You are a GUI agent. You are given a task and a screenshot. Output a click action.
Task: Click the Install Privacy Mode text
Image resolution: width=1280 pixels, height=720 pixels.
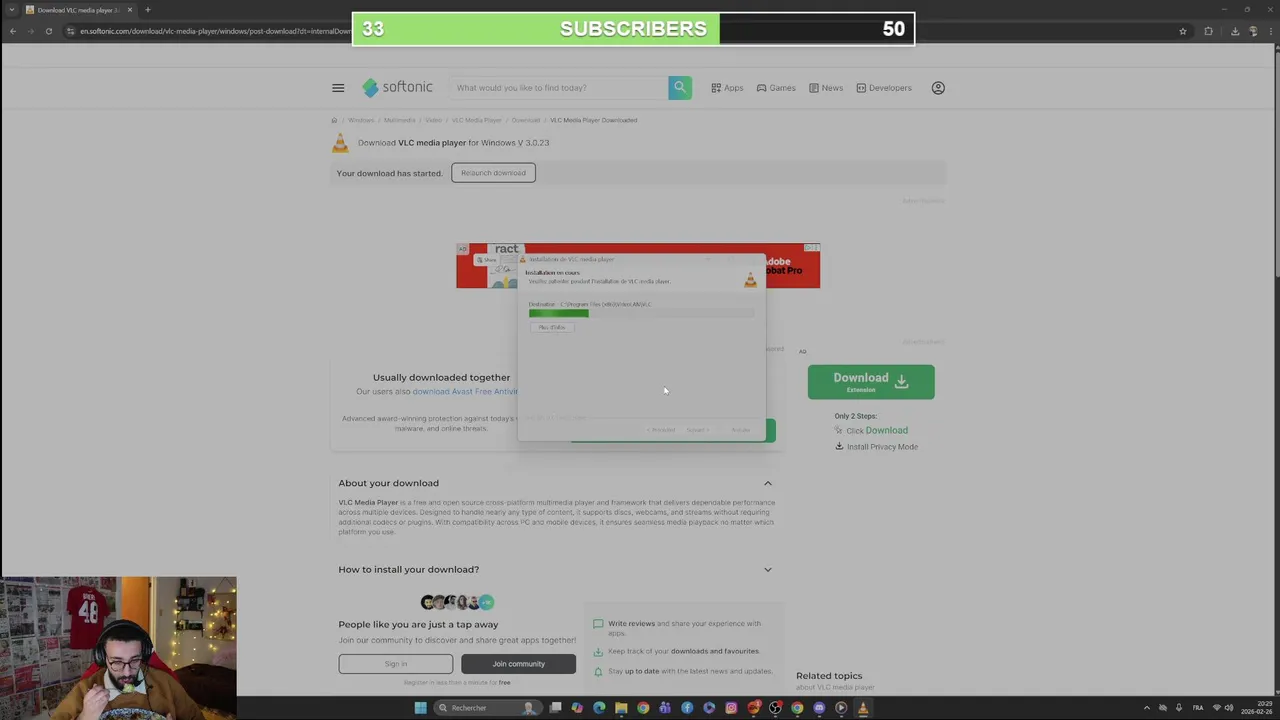click(882, 447)
